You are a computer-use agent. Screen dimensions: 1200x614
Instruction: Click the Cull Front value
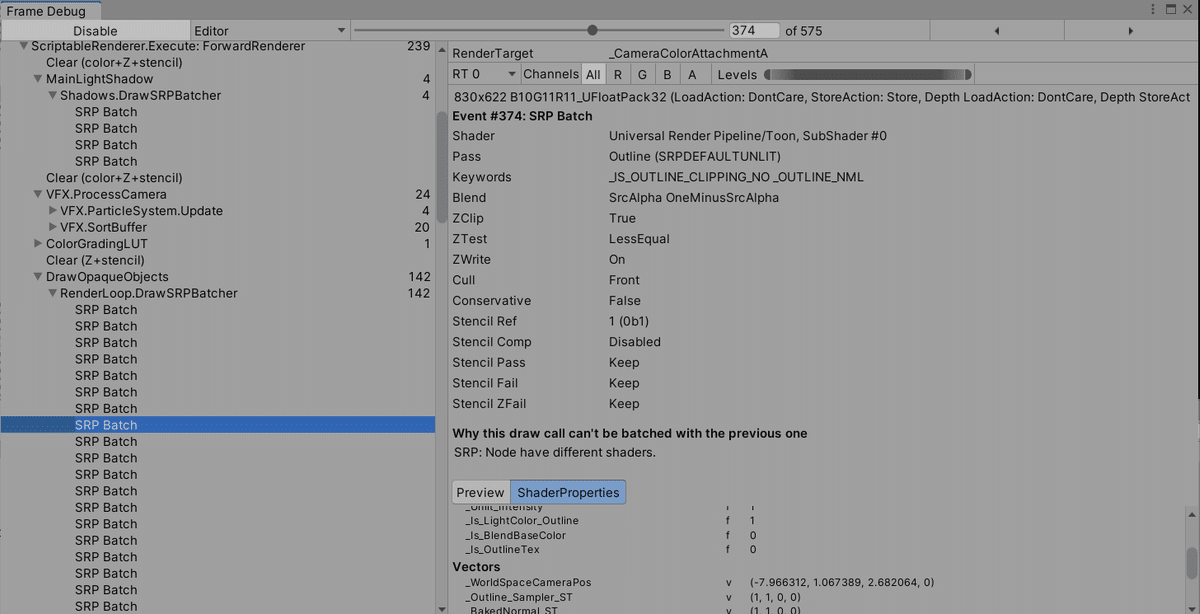pyautogui.click(x=624, y=280)
